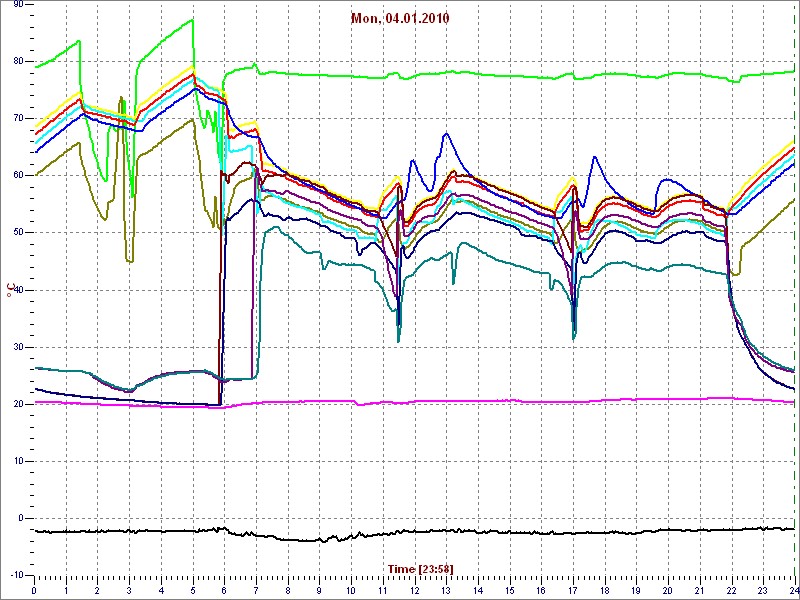The image size is (800, 600).
Task: Click hour '1' on the time axis
Action: 66,589
